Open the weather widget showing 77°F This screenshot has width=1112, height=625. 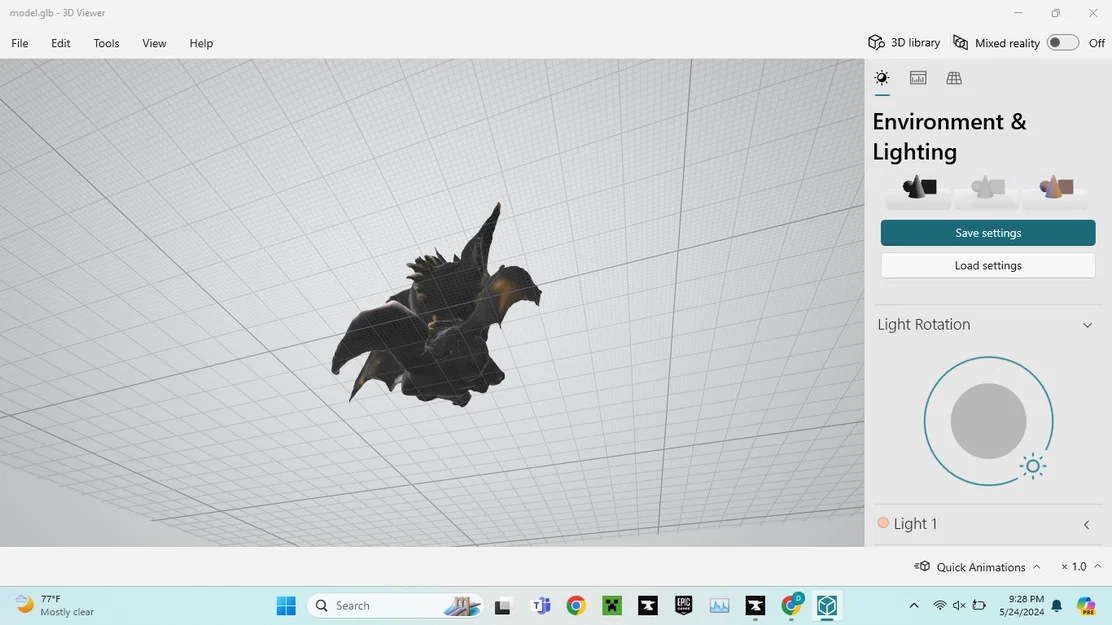coord(55,605)
